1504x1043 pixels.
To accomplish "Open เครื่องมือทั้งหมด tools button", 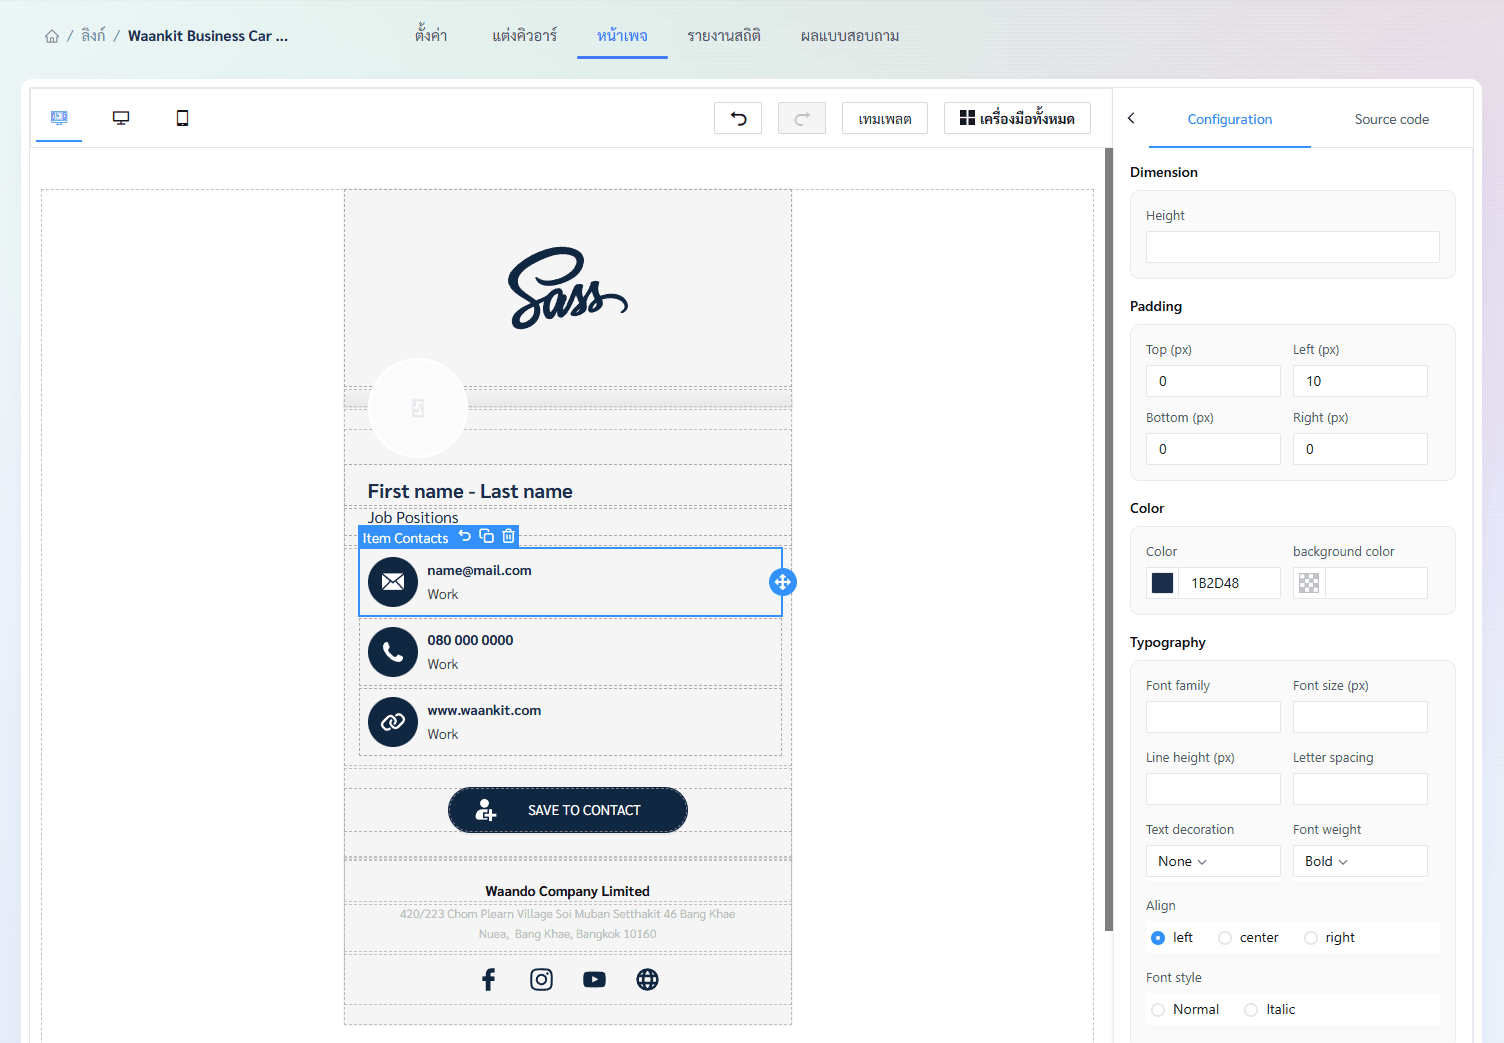I will (x=1017, y=118).
